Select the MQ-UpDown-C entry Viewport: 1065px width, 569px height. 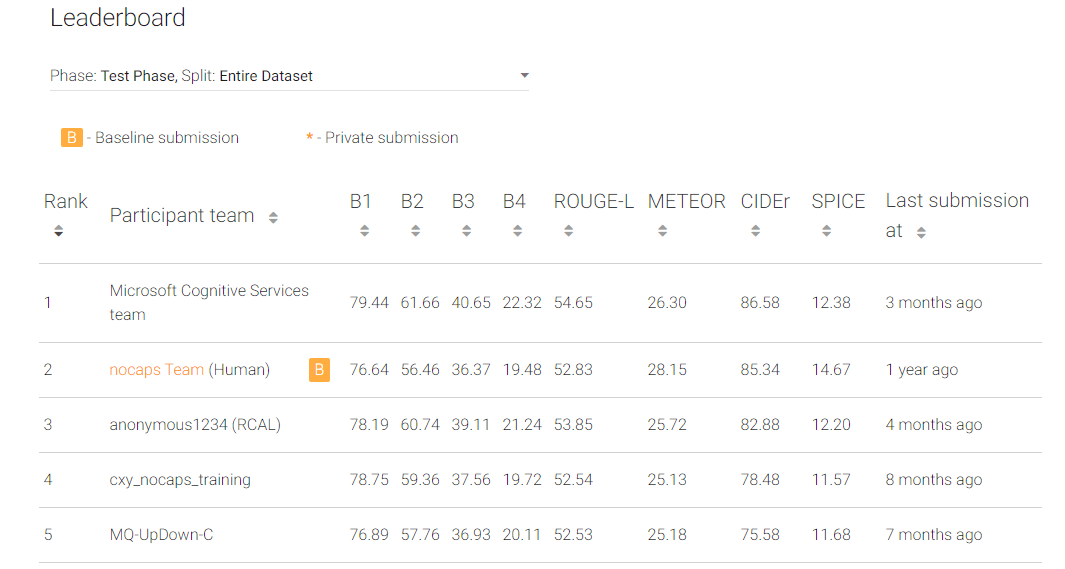(x=162, y=534)
